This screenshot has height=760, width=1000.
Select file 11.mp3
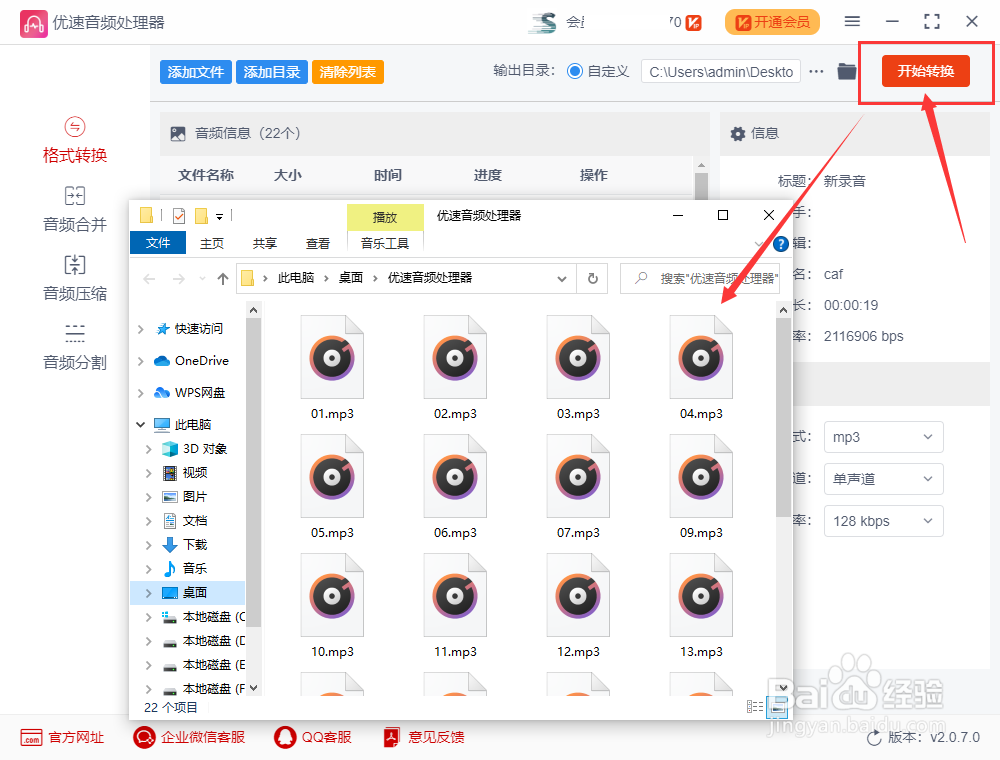coord(455,606)
